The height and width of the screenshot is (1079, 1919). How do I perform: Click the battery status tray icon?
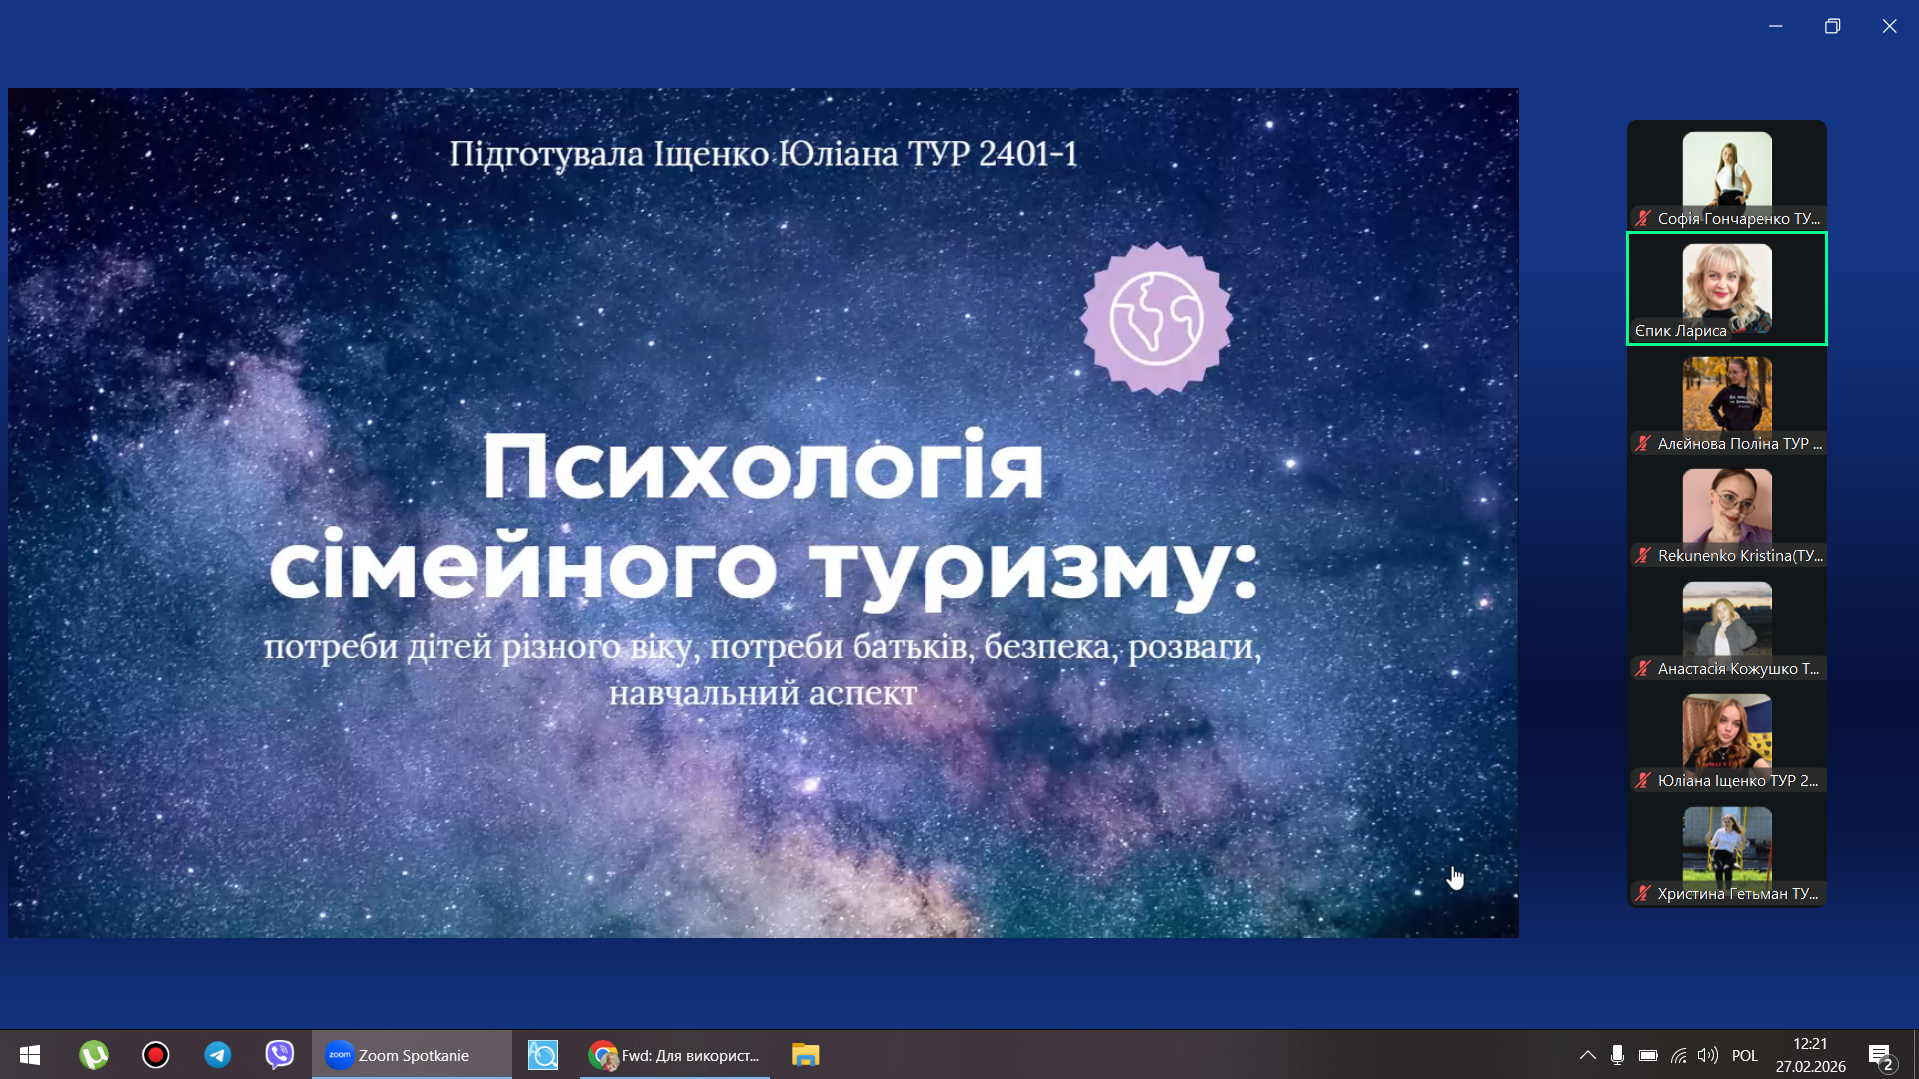[x=1648, y=1055]
